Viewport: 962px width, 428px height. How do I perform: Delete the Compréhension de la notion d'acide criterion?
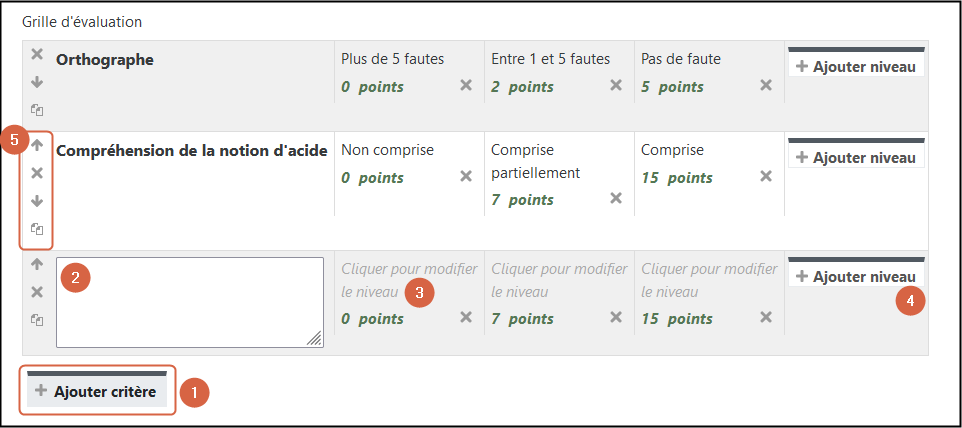(x=37, y=173)
